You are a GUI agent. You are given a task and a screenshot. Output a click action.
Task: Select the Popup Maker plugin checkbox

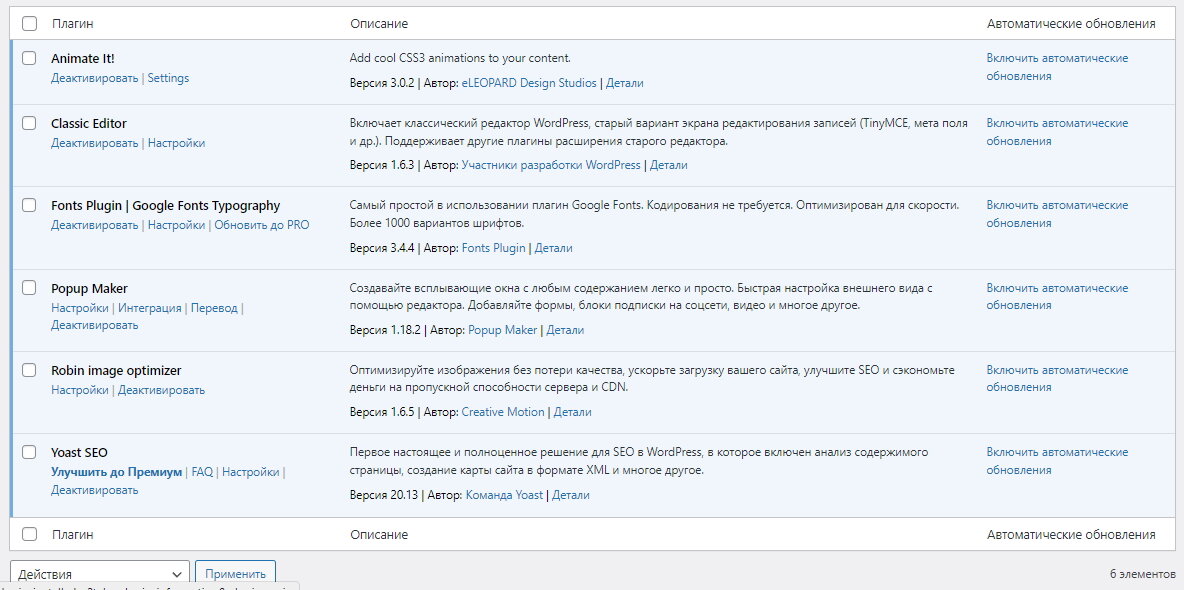(29, 288)
